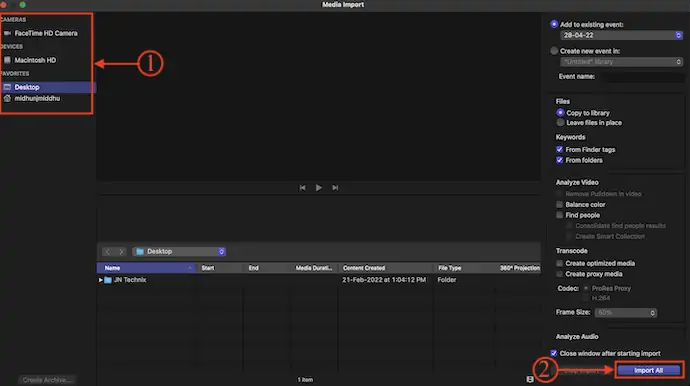Click the green full-screen window button

tap(22, 4)
